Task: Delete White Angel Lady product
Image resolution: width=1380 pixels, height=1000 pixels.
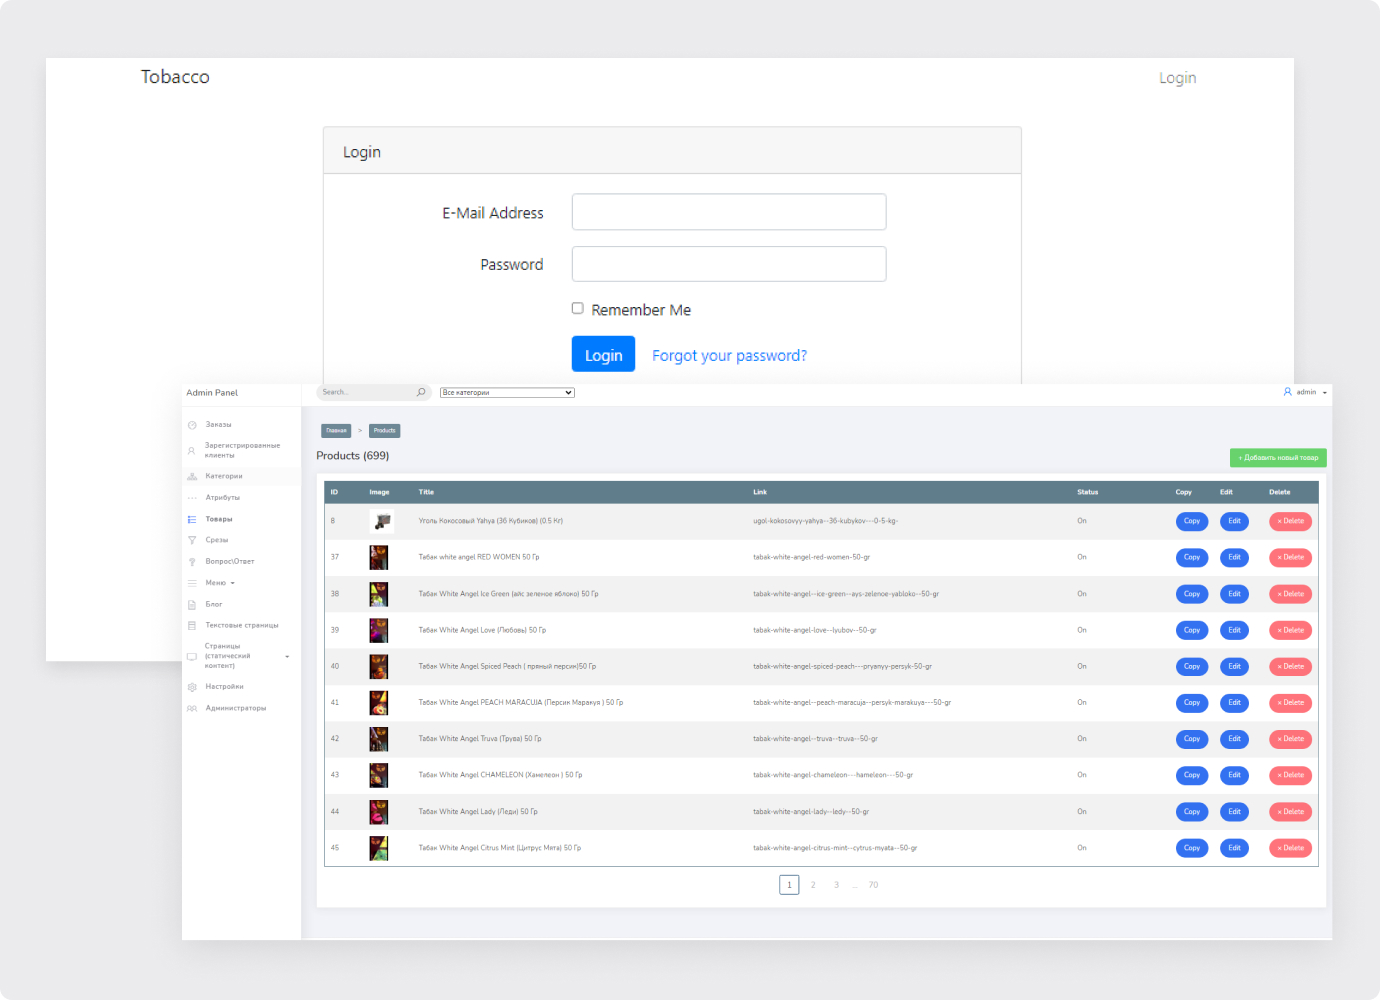Action: 1290,812
